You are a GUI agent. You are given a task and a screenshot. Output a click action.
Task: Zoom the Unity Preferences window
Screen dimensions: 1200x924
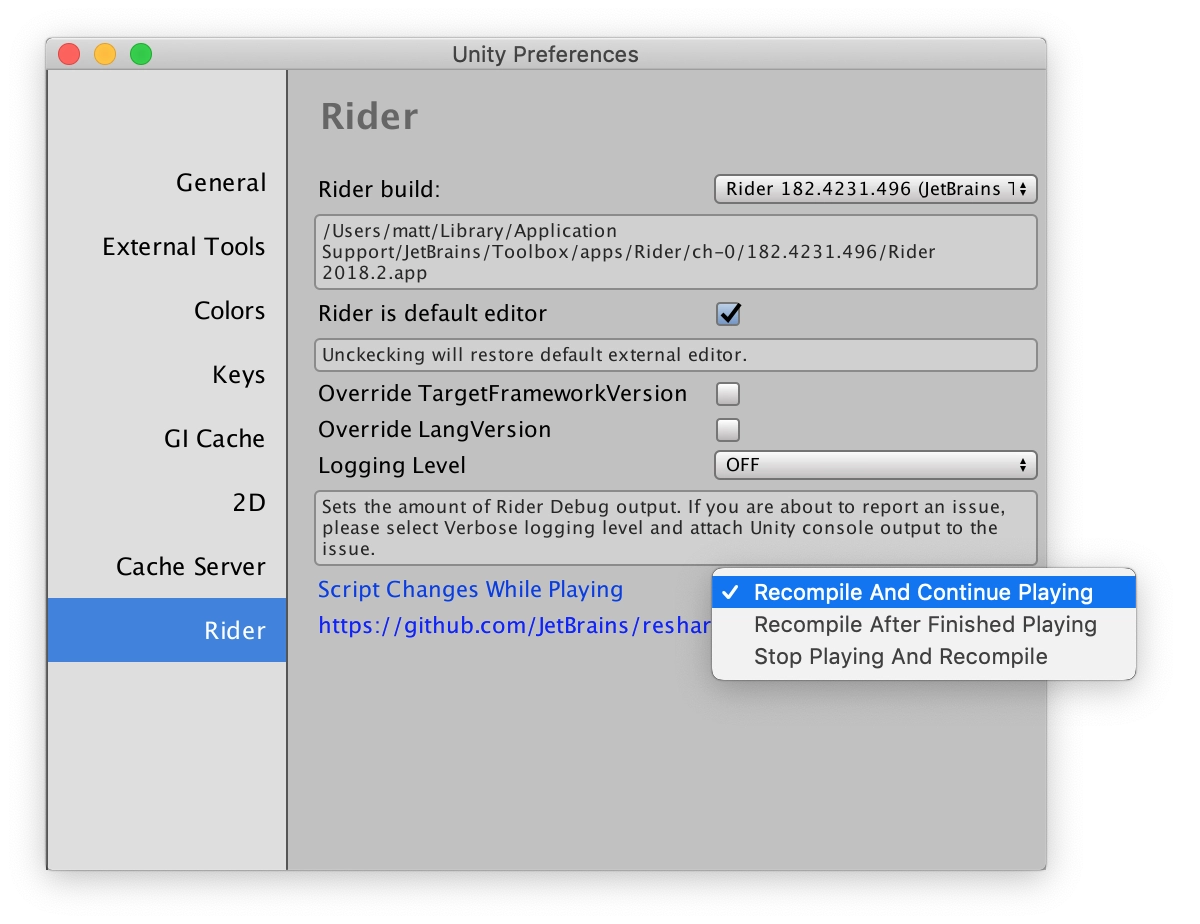coord(141,54)
